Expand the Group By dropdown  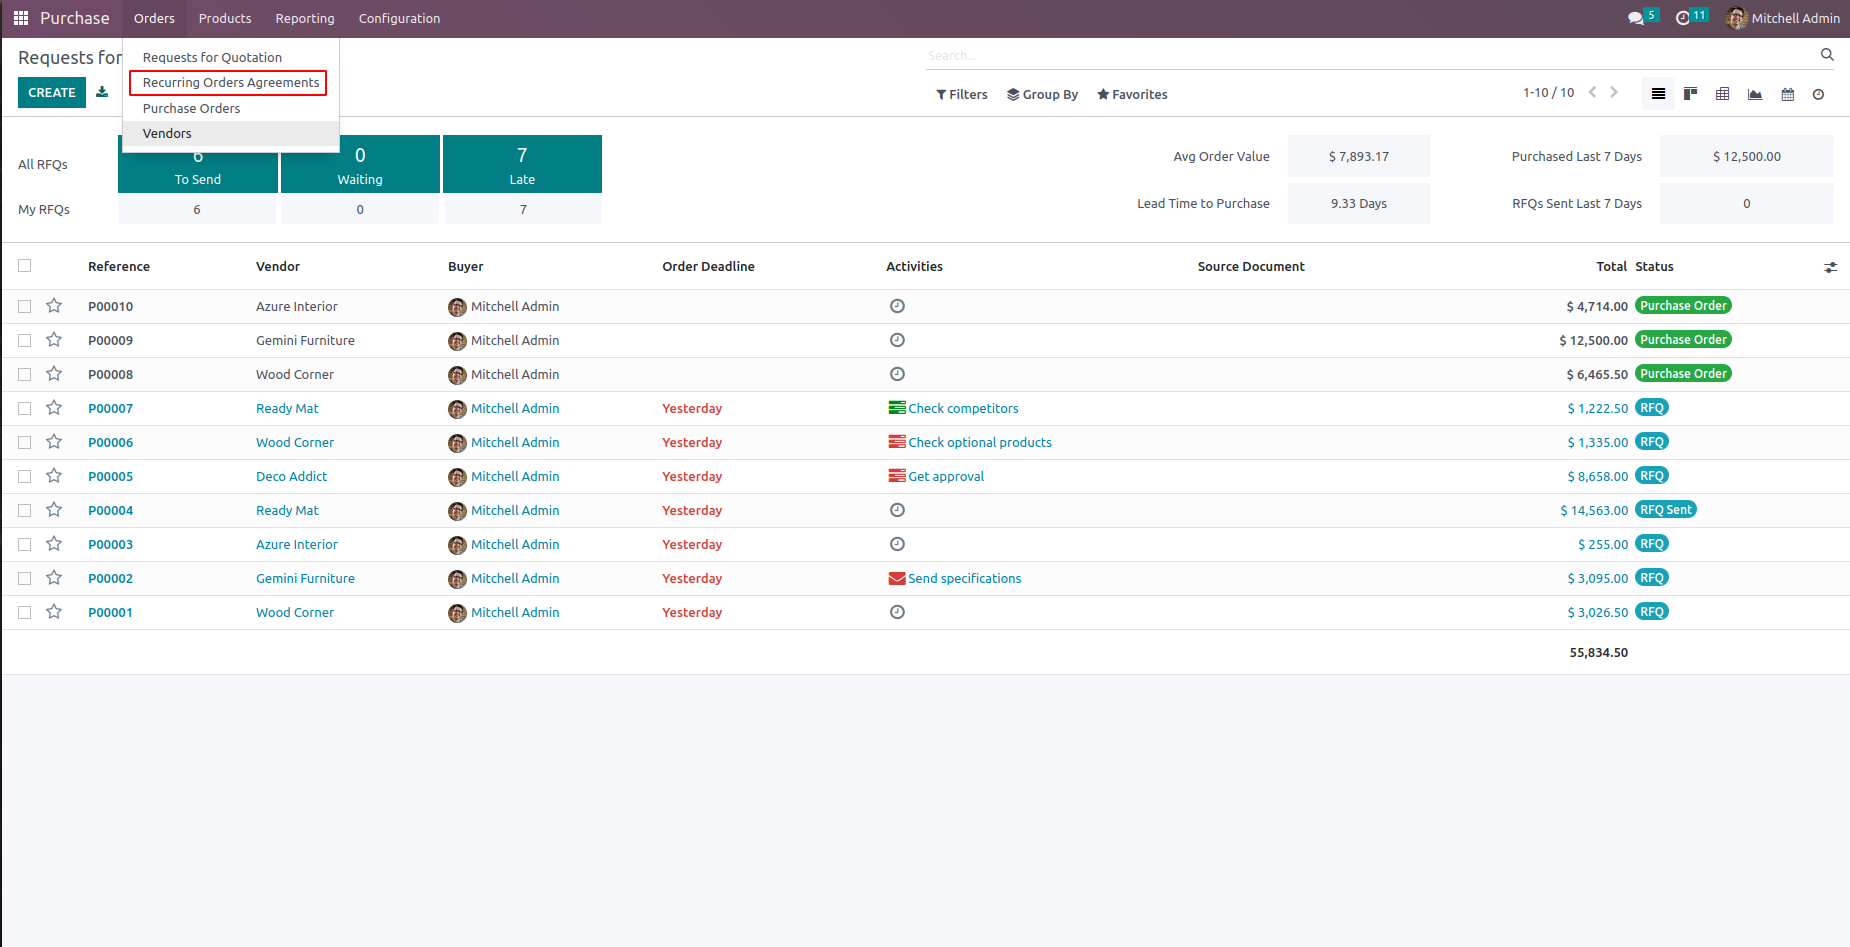coord(1042,94)
